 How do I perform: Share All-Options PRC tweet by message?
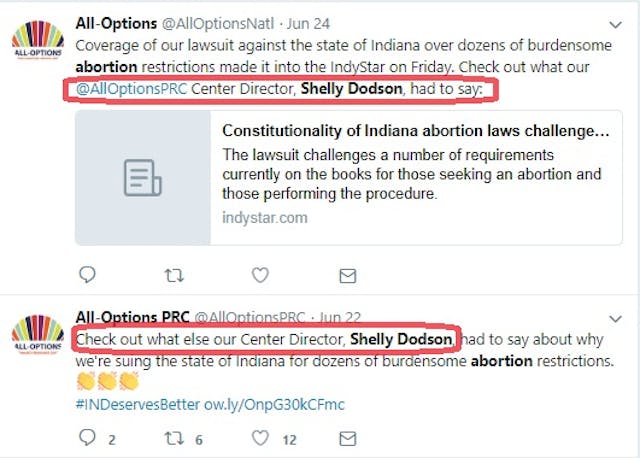[x=347, y=437]
